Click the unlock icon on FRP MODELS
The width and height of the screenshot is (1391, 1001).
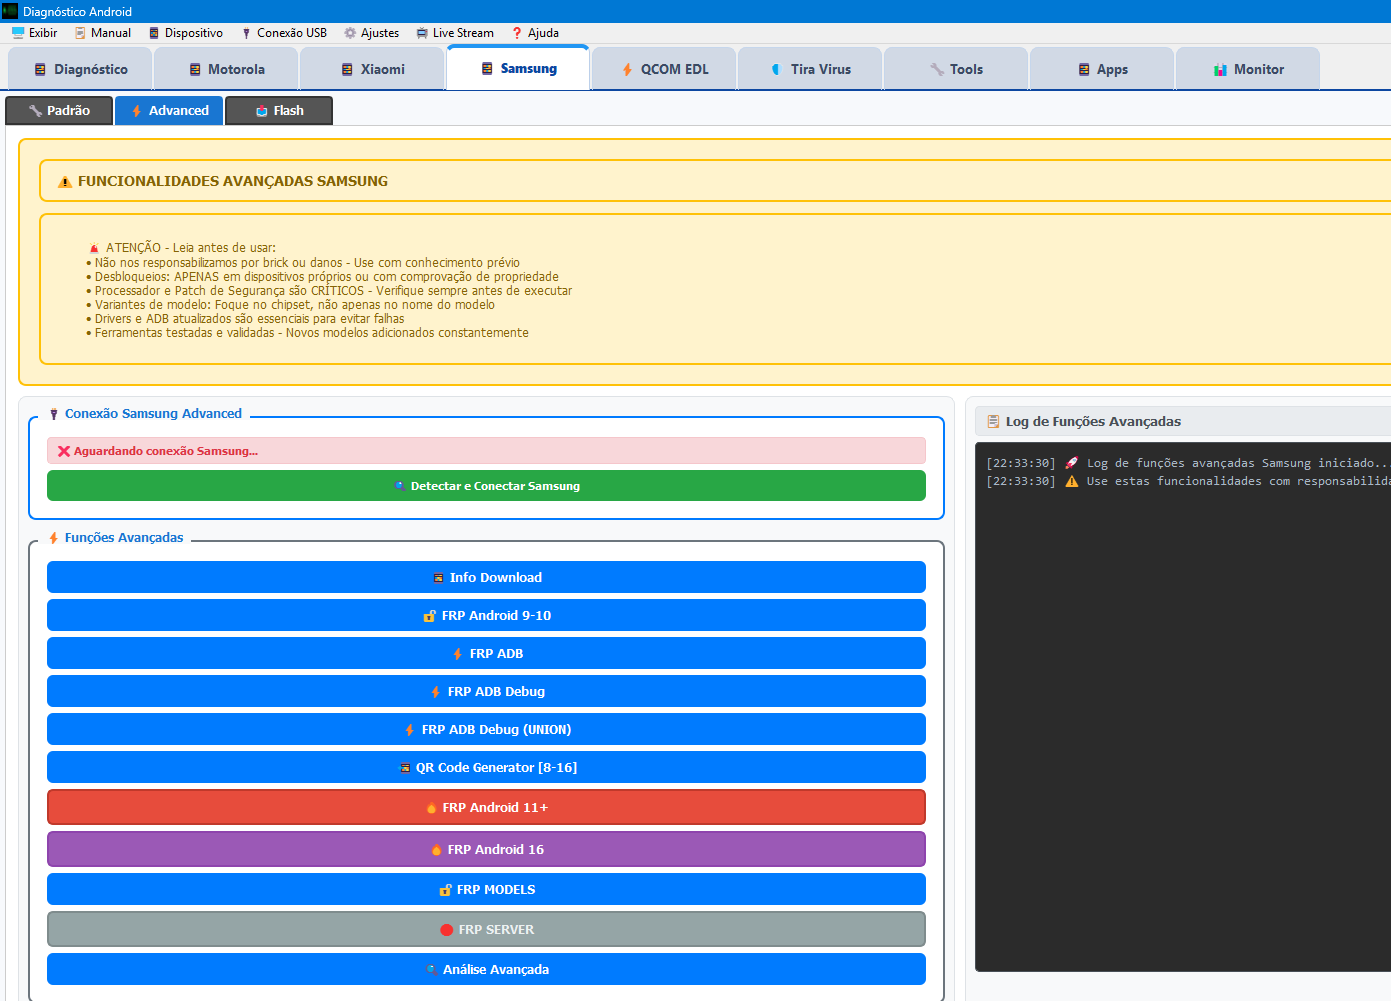pyautogui.click(x=446, y=890)
